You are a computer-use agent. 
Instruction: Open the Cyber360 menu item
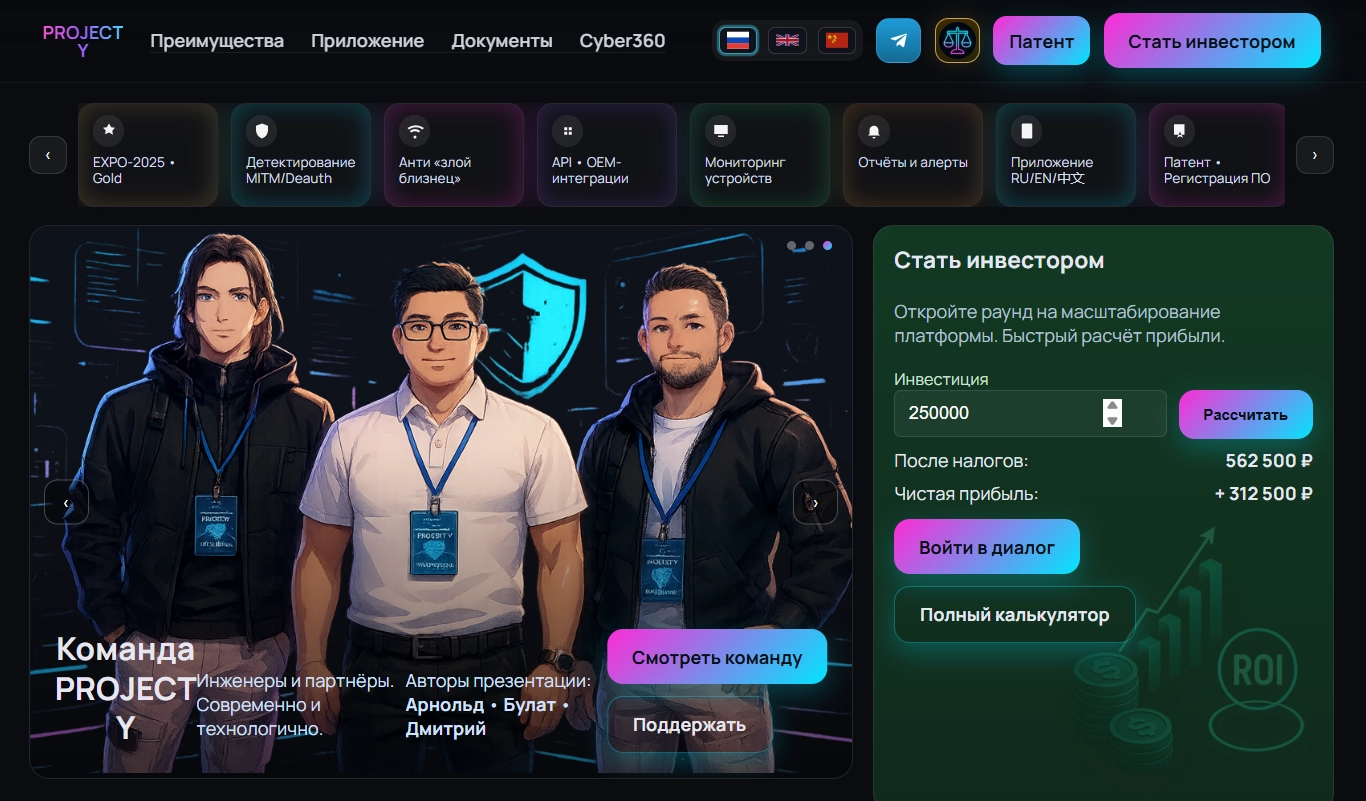pos(622,41)
